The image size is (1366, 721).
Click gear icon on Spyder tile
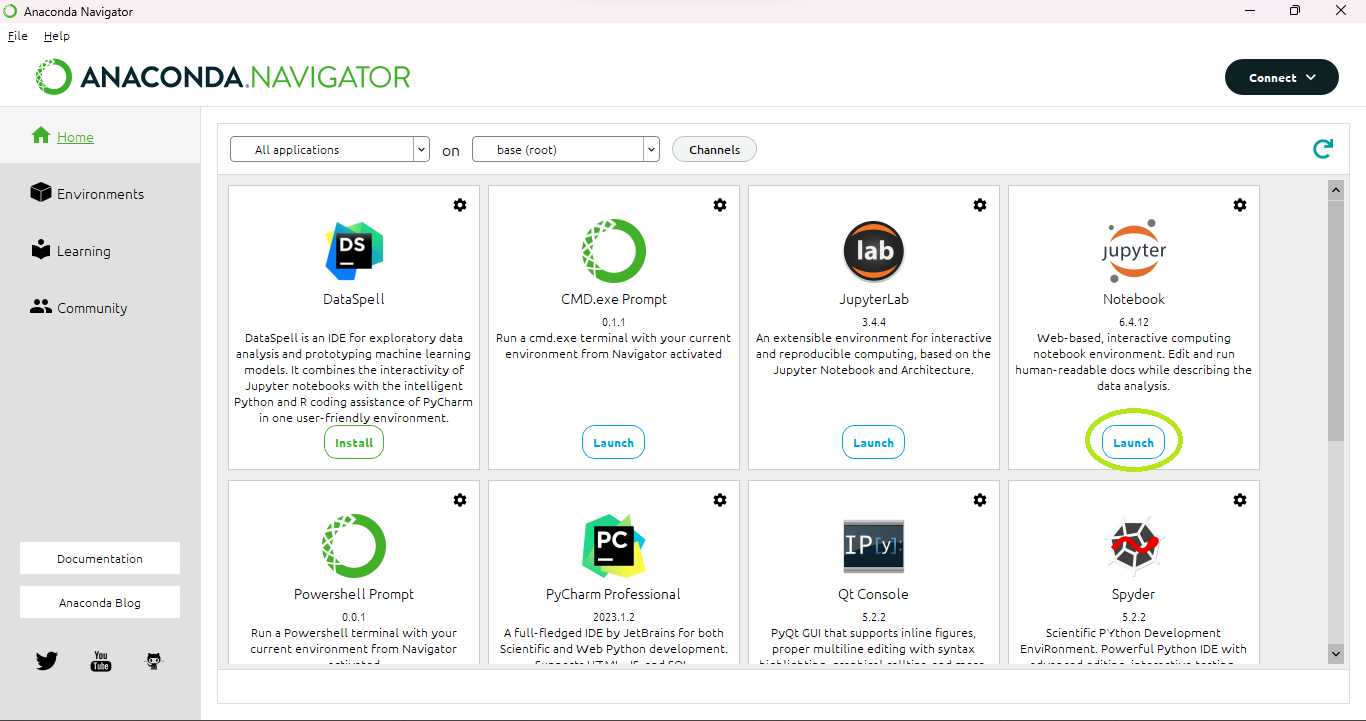point(1240,500)
